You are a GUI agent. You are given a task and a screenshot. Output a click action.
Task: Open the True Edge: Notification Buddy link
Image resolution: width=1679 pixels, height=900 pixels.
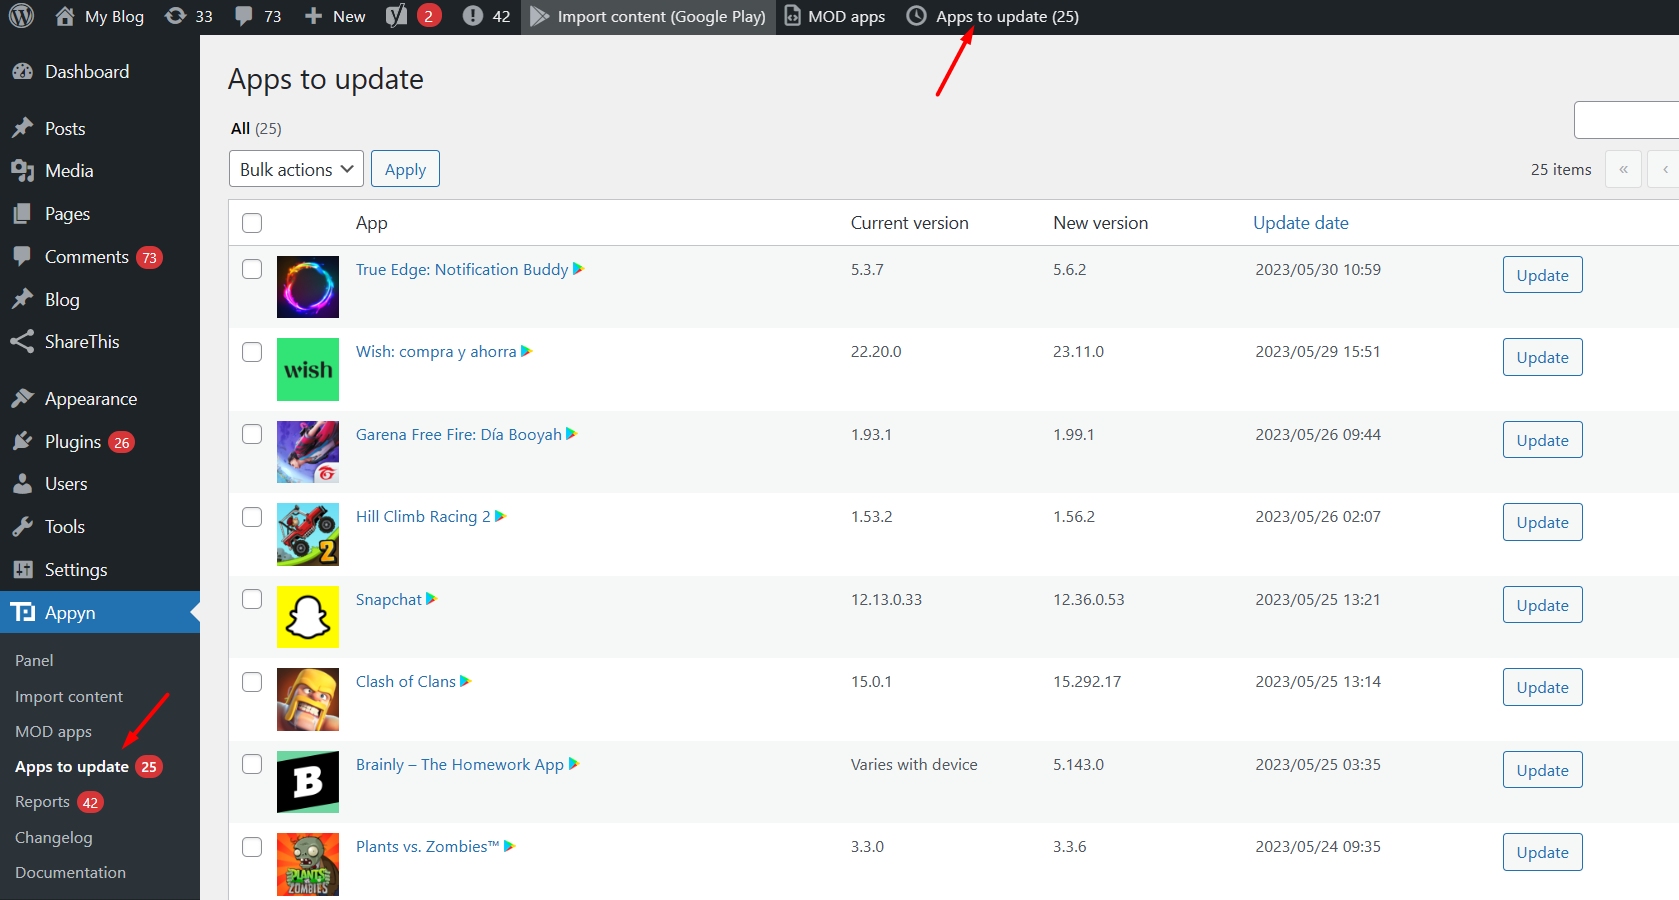[x=462, y=269]
